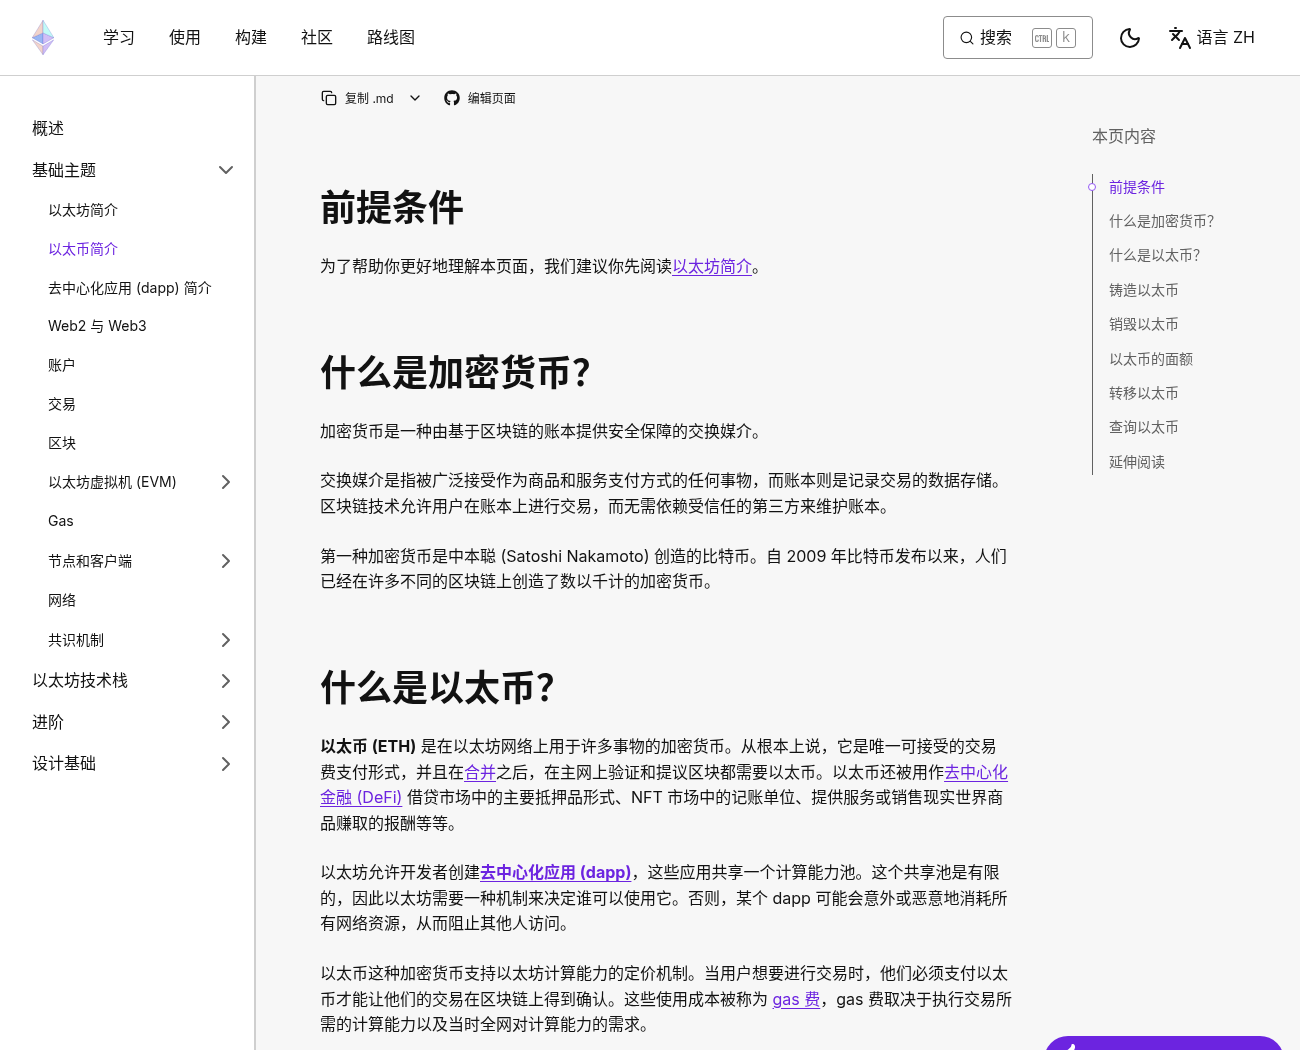This screenshot has width=1300, height=1050.
Task: Open 去中心化应用 (dapp) 简介 sidebar page
Action: click(x=130, y=288)
